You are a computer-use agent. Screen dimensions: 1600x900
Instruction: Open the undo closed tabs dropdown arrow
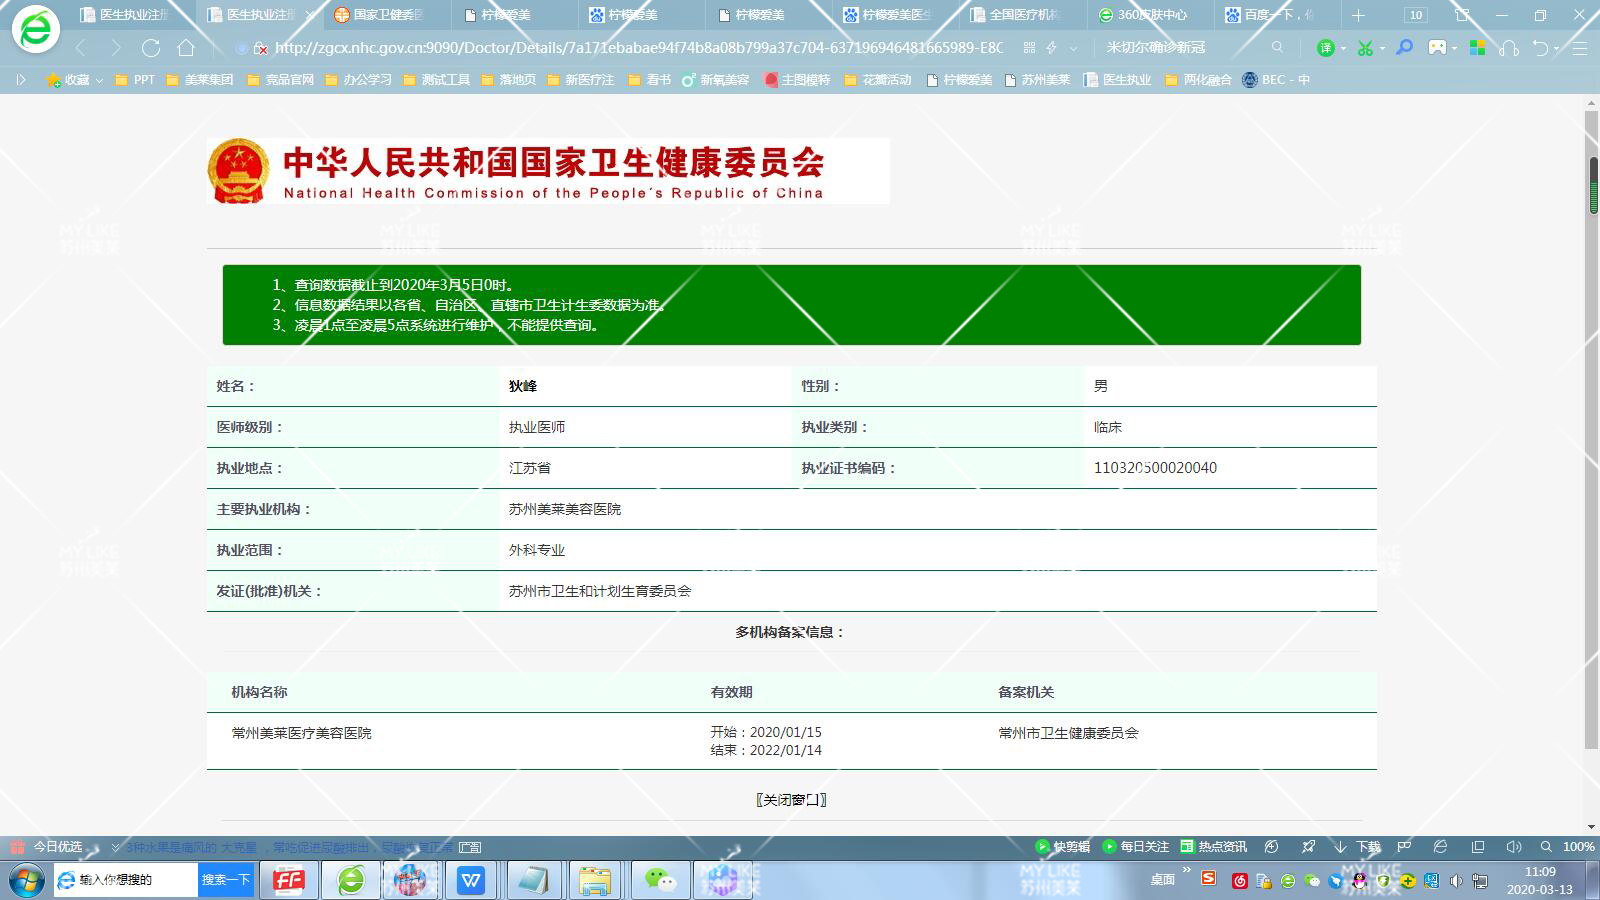click(1556, 48)
